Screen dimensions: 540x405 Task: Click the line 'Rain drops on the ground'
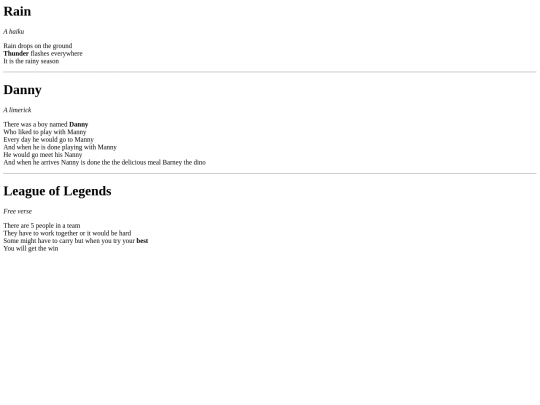(38, 46)
